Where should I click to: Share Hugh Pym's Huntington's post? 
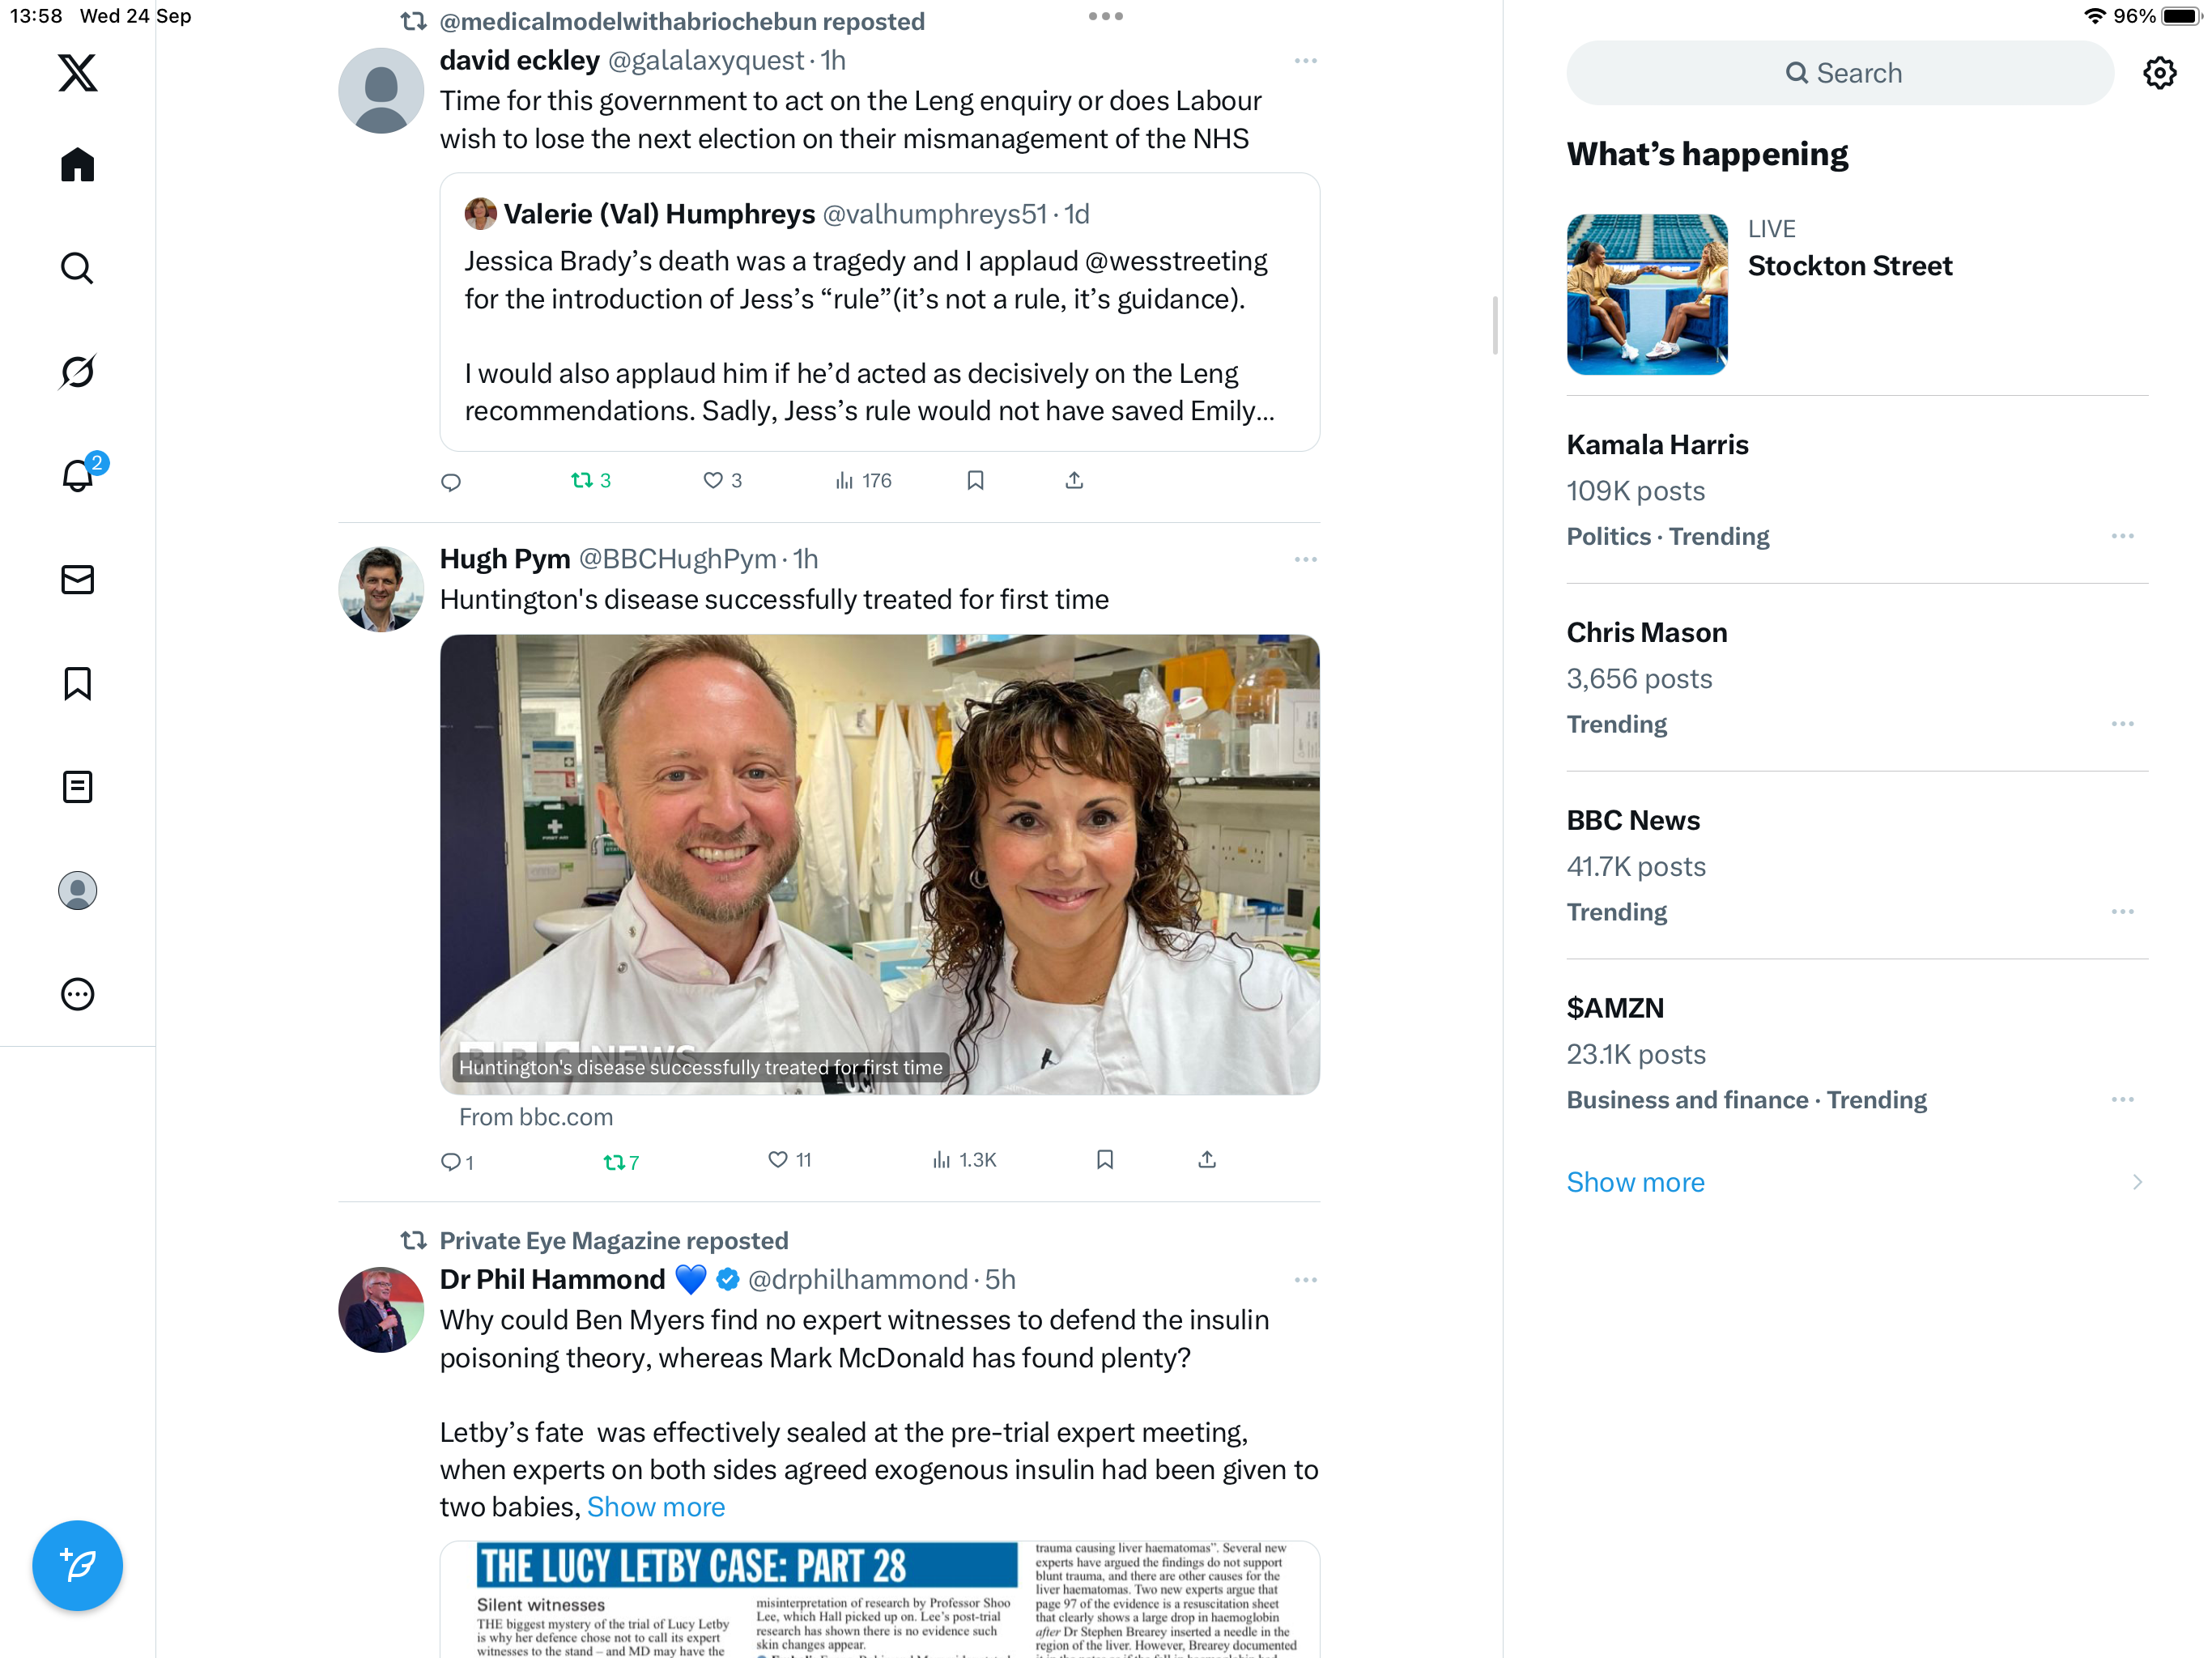click(1207, 1159)
